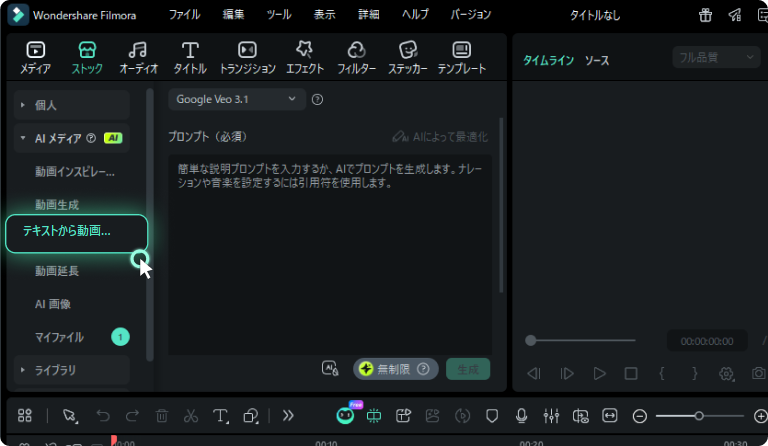768x446 pixels.
Task: Open the ヘルプ menu
Action: pos(415,15)
